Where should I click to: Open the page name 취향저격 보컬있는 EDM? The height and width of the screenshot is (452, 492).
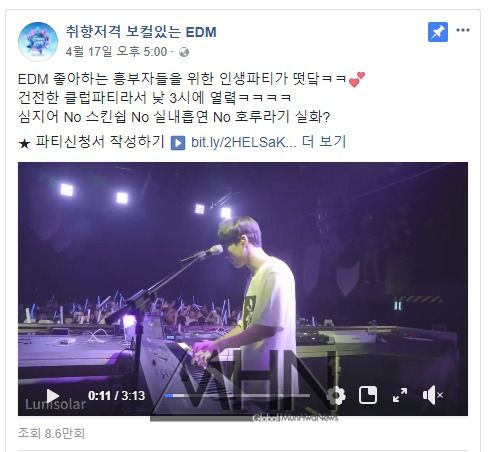click(x=141, y=32)
